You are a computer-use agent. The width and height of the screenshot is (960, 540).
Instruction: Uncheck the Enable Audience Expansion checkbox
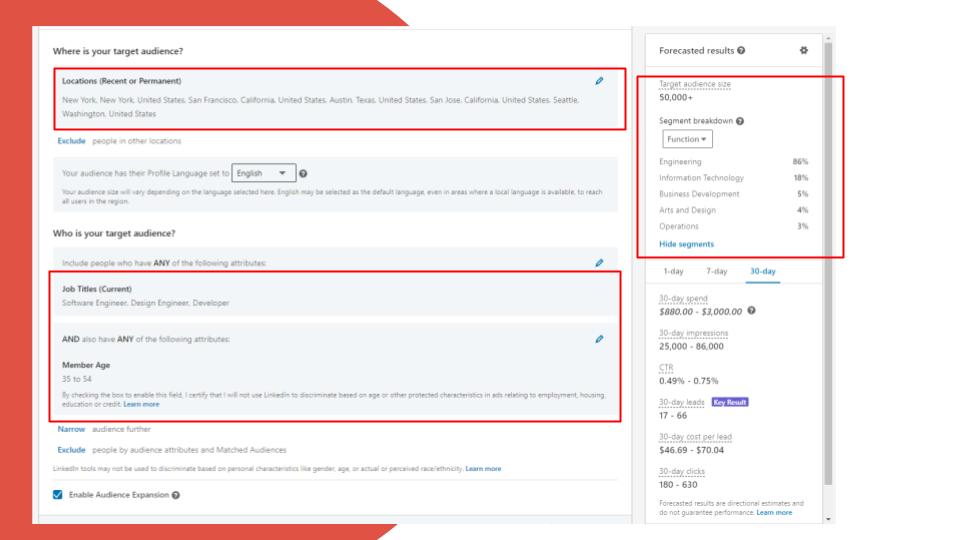click(57, 495)
